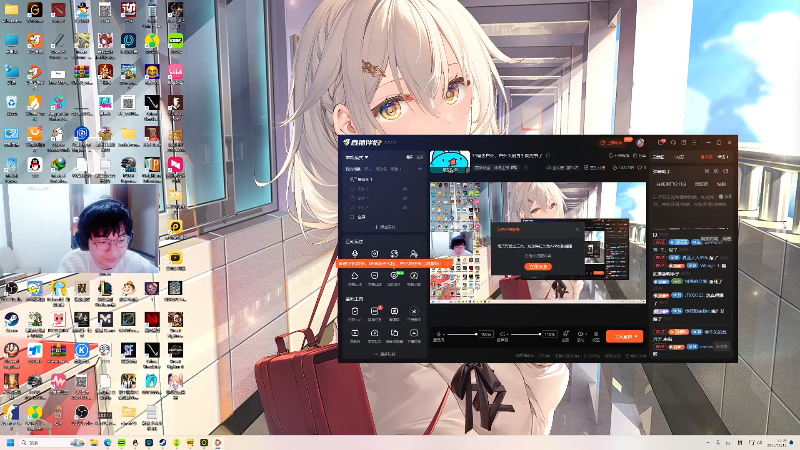This screenshot has width=800, height=450.
Task: Mute the microphone via bottom bar mic icon
Action: [438, 334]
